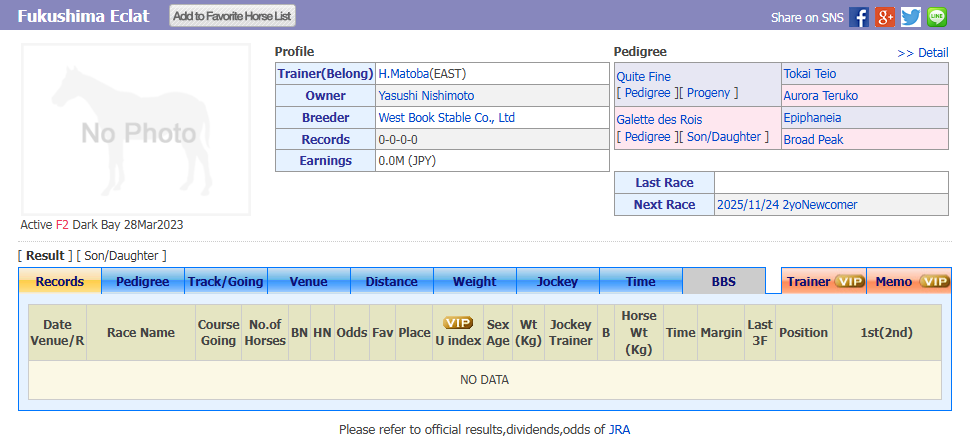This screenshot has width=970, height=448.
Task: Open the pedigree Detail link
Action: point(922,53)
